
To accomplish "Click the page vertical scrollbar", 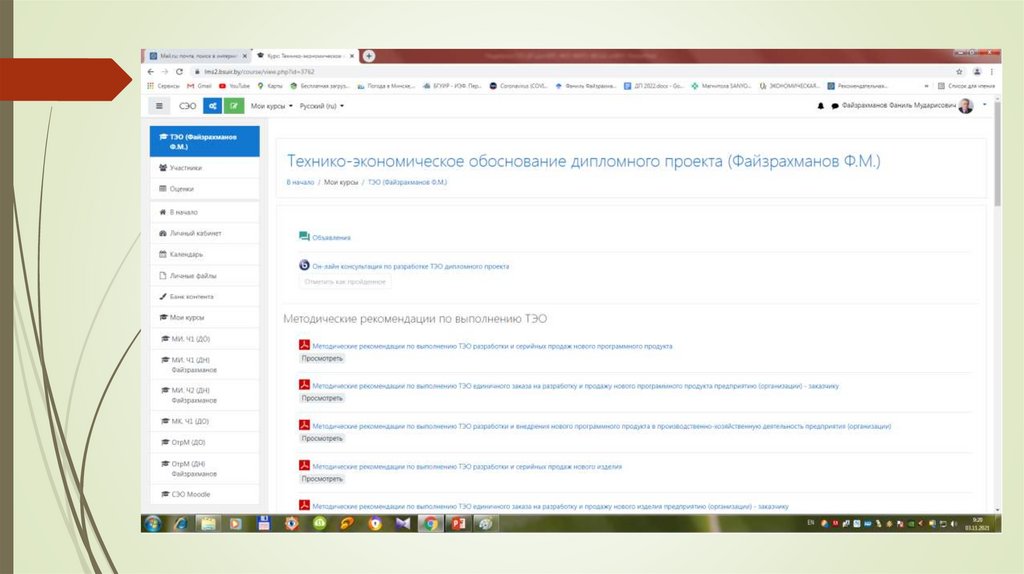I will click(997, 154).
